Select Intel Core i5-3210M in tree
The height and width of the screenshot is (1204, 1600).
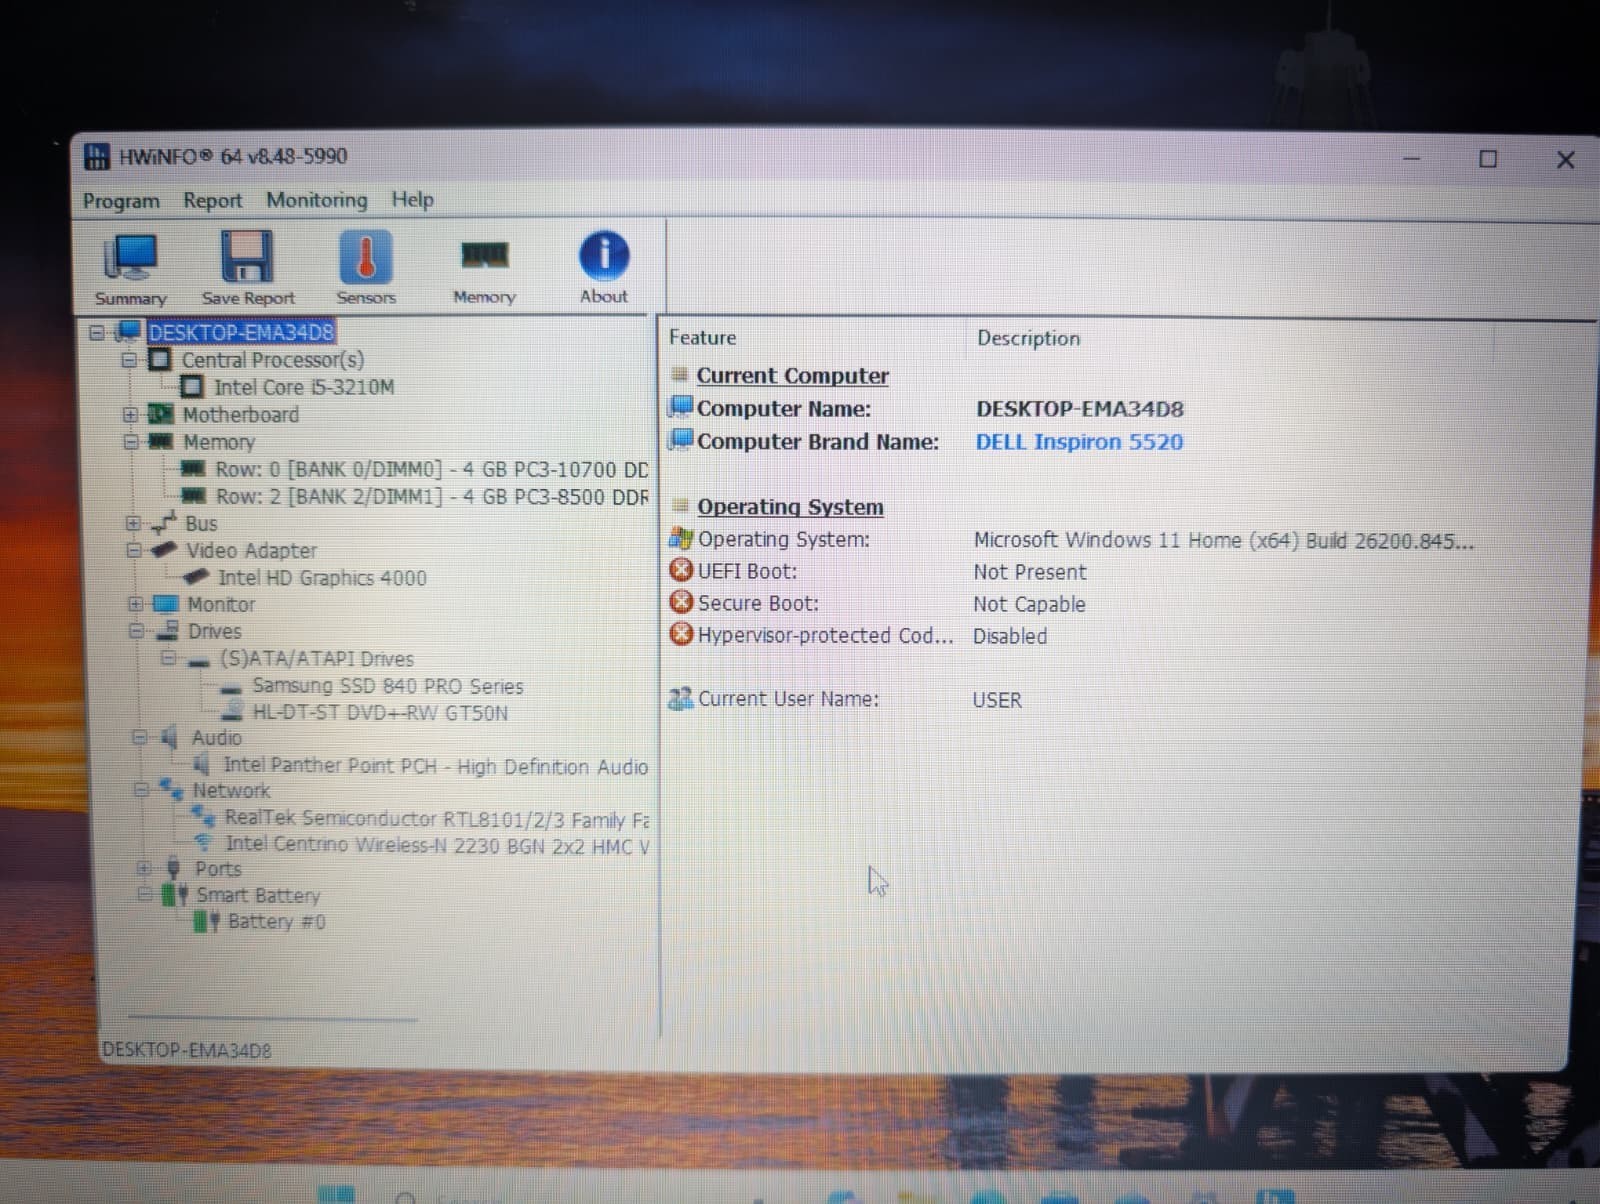(x=304, y=387)
